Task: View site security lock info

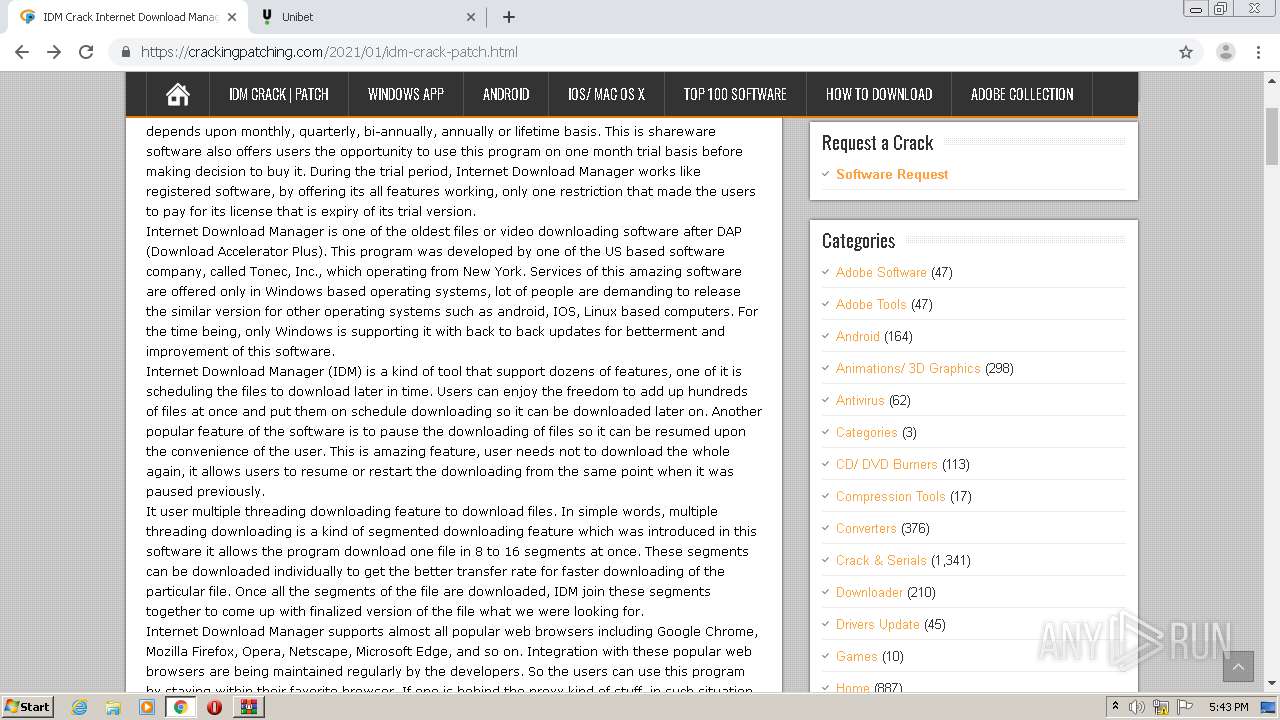Action: coord(126,52)
